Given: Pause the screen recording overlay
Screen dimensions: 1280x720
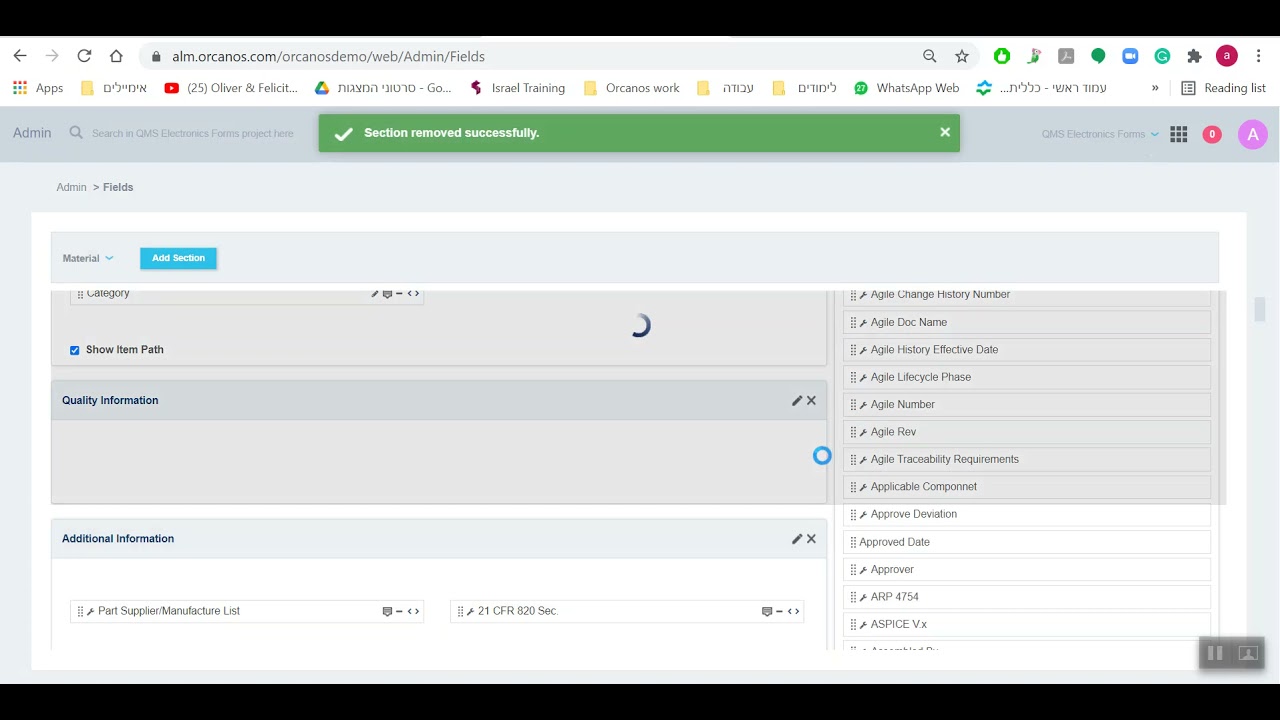Looking at the screenshot, I should 1215,653.
